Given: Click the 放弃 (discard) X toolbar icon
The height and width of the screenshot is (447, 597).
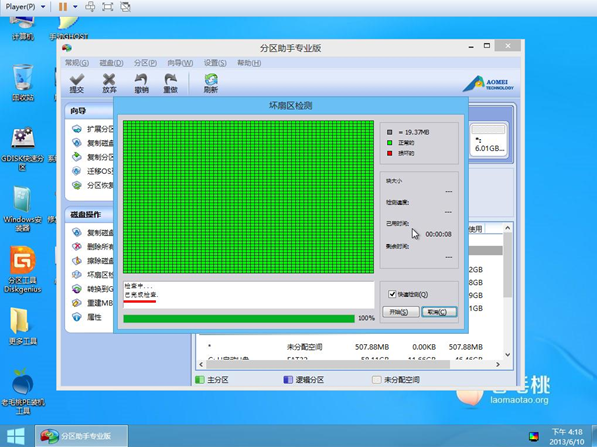Looking at the screenshot, I should pyautogui.click(x=109, y=83).
